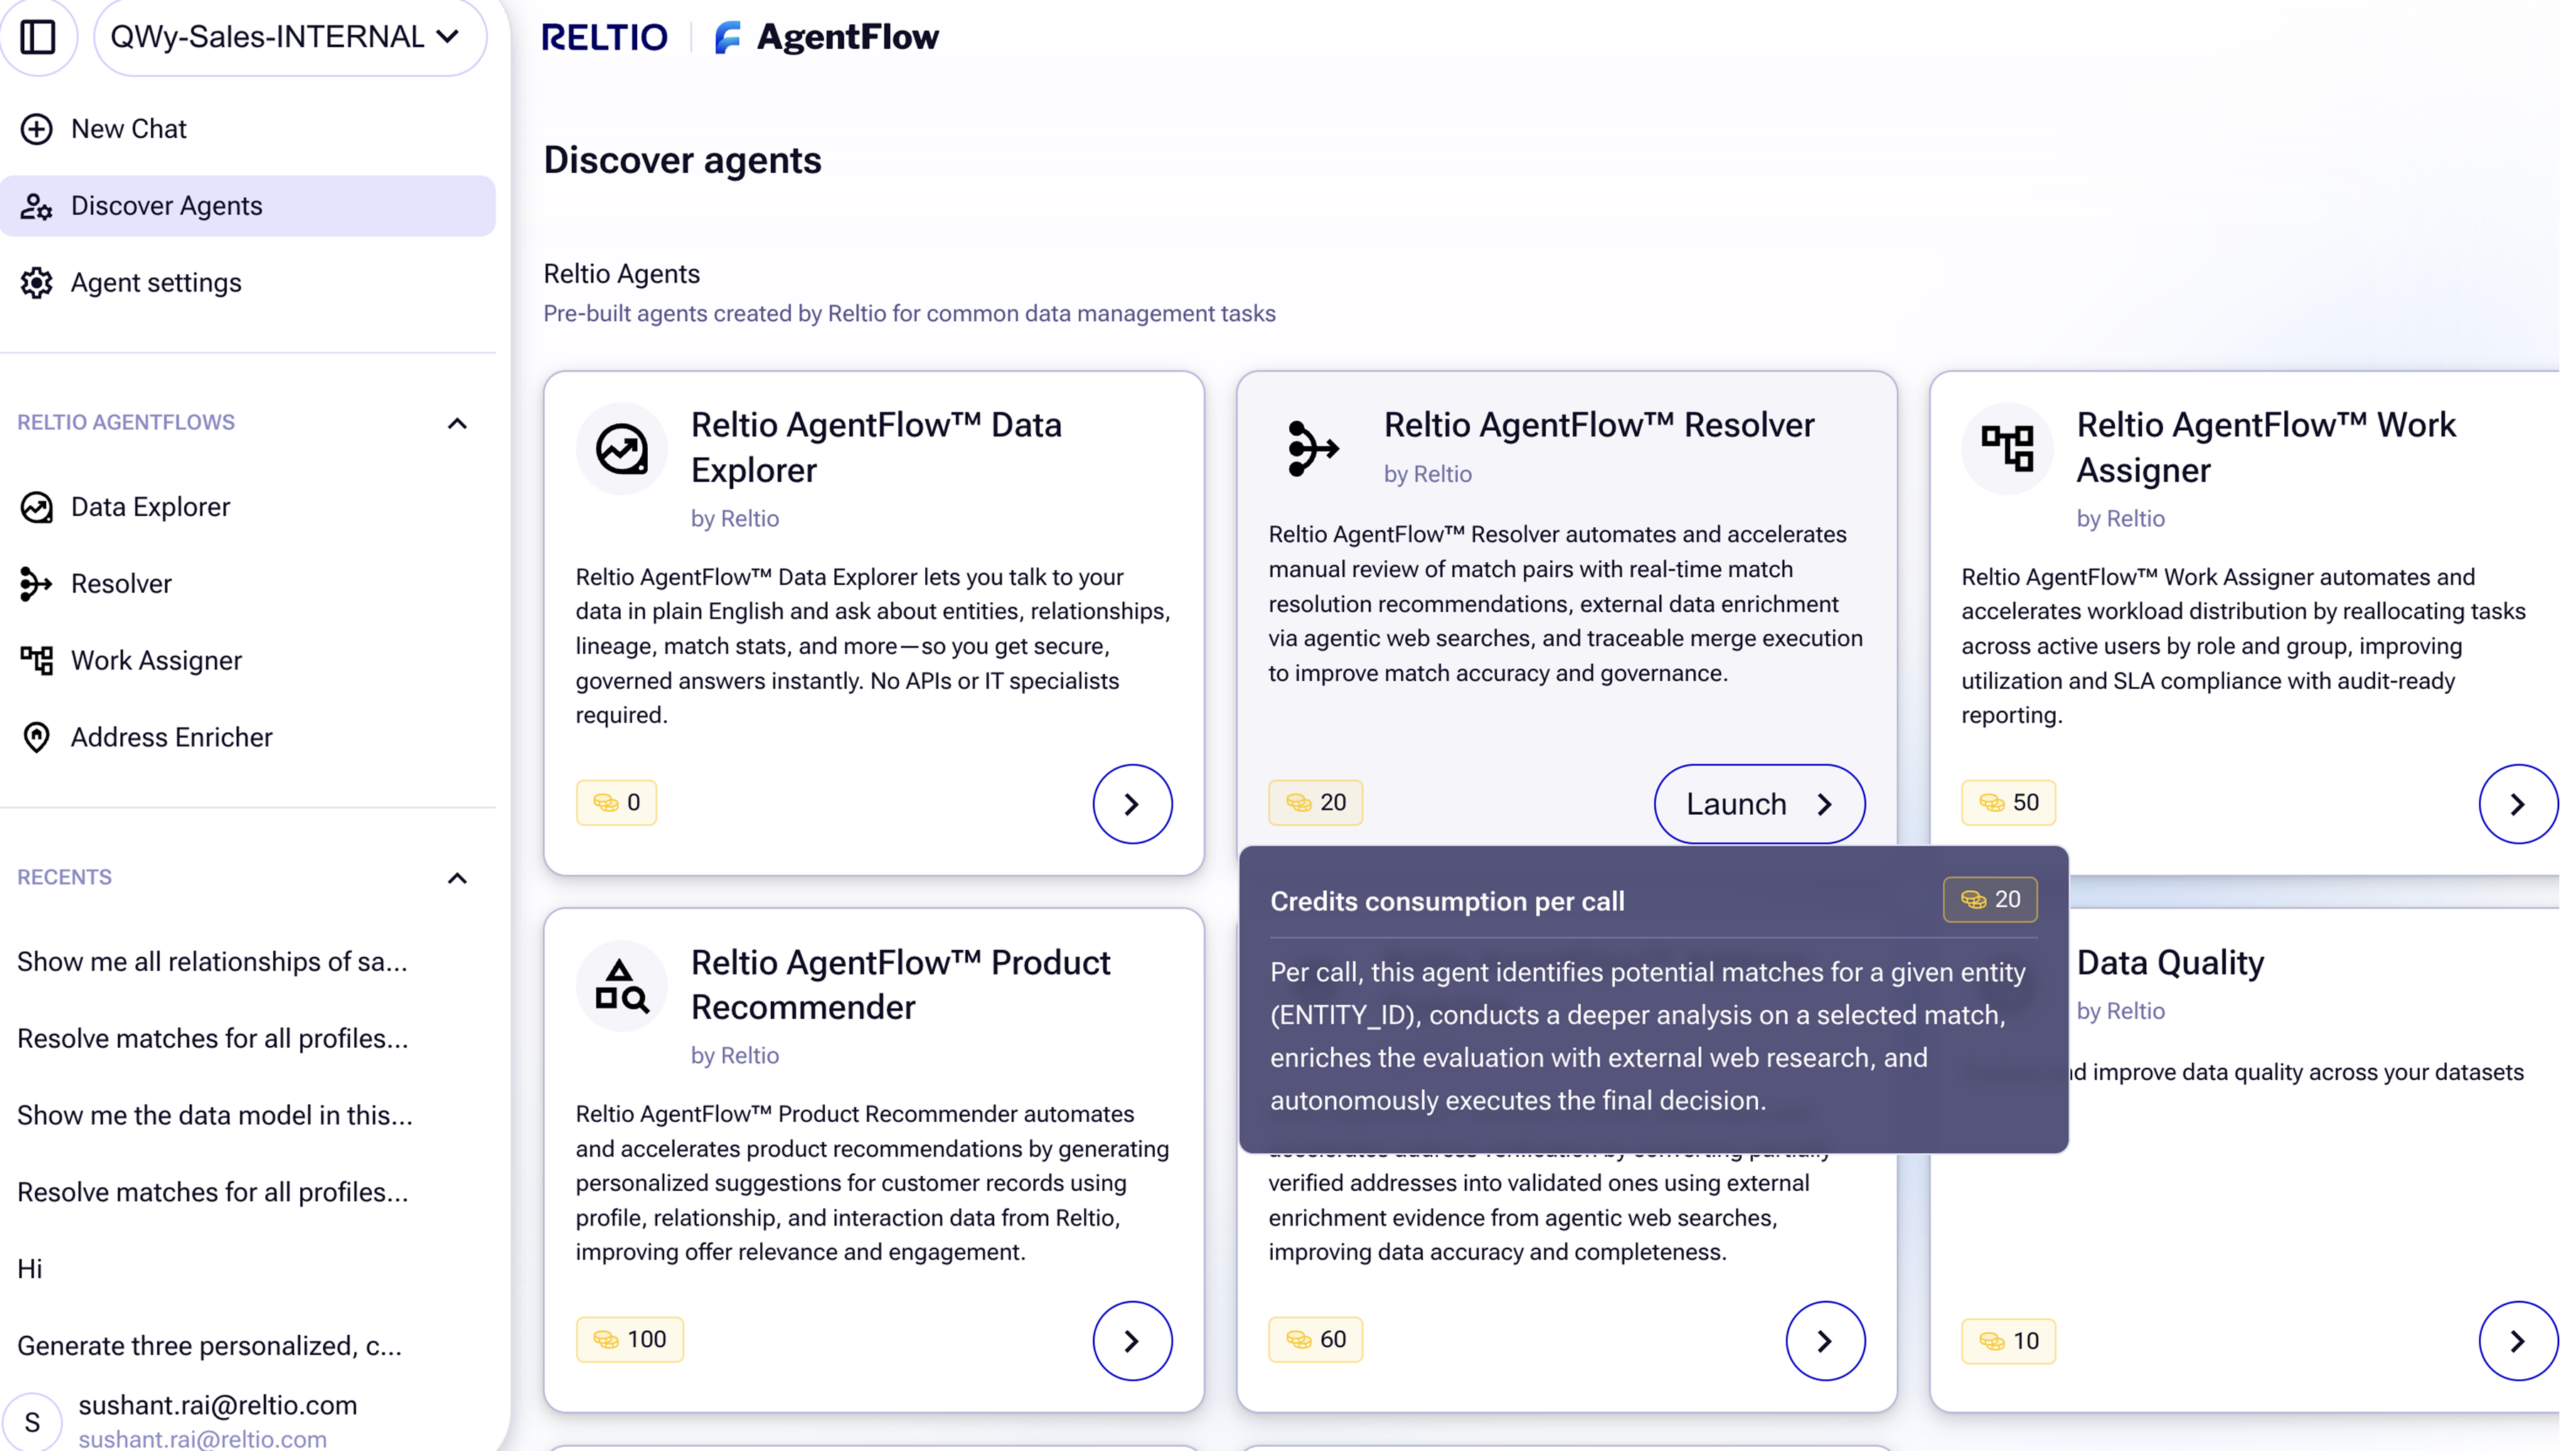This screenshot has width=2560, height=1451.
Task: Open recent chat 'Generate three personalized'
Action: pos(209,1346)
